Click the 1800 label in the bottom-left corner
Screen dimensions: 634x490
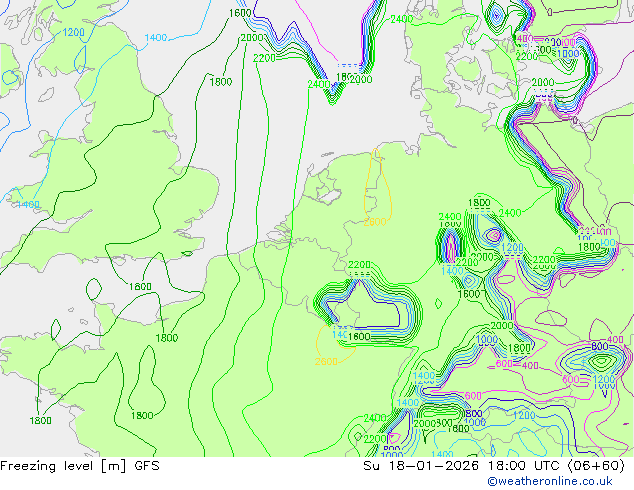tap(40, 420)
